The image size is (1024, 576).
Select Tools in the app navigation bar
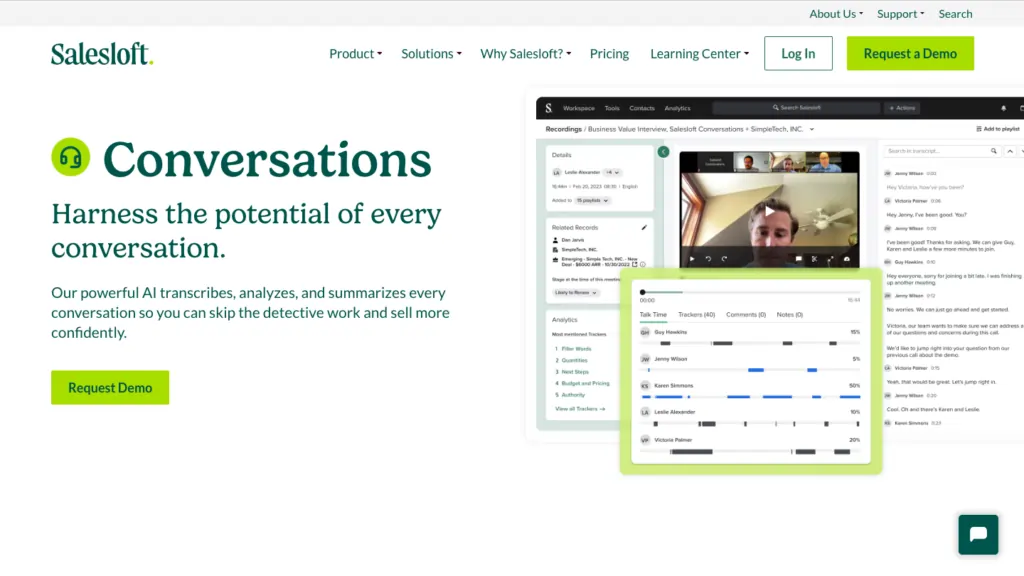pos(612,108)
